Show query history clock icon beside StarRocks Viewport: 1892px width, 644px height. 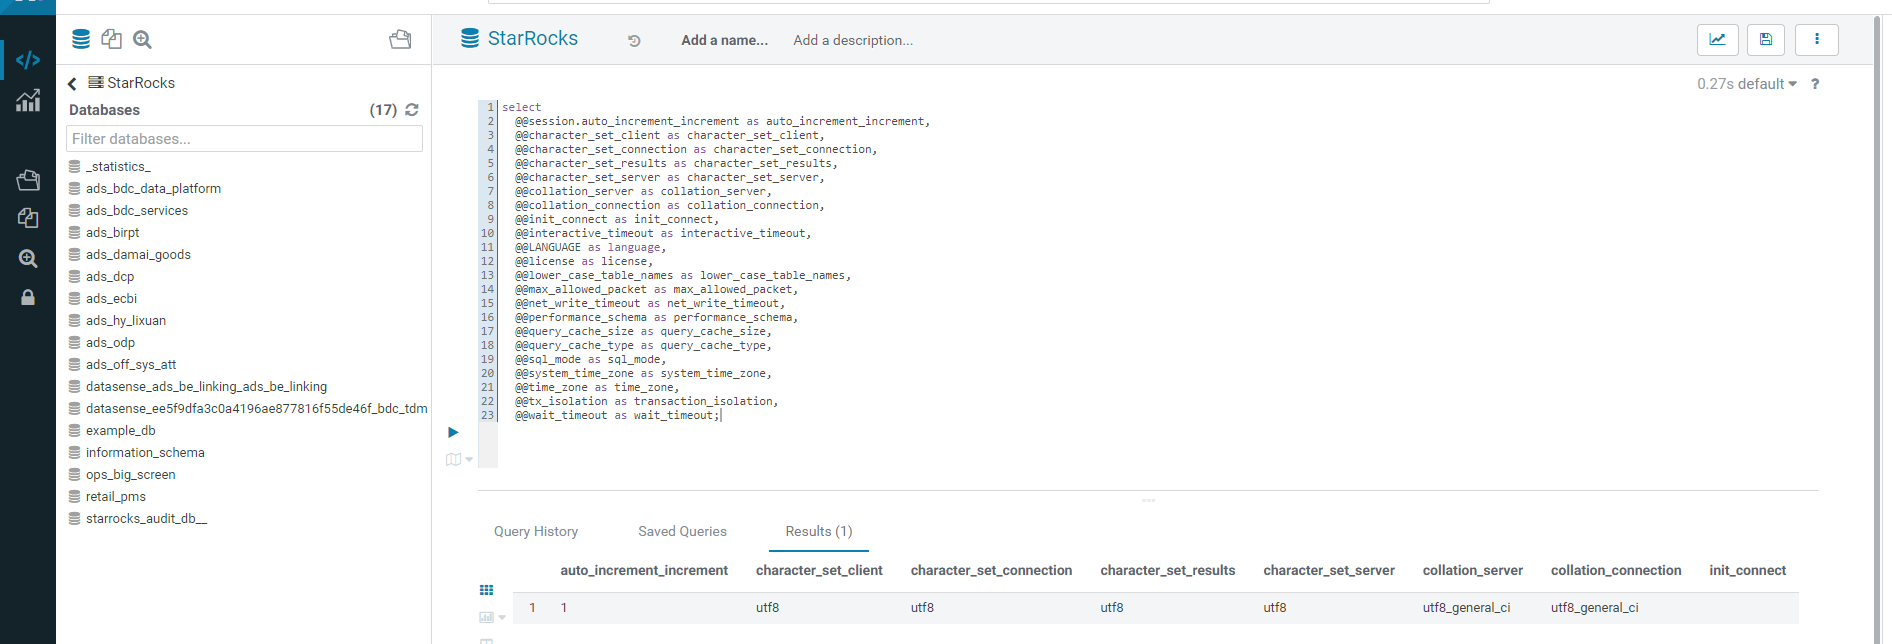(634, 41)
